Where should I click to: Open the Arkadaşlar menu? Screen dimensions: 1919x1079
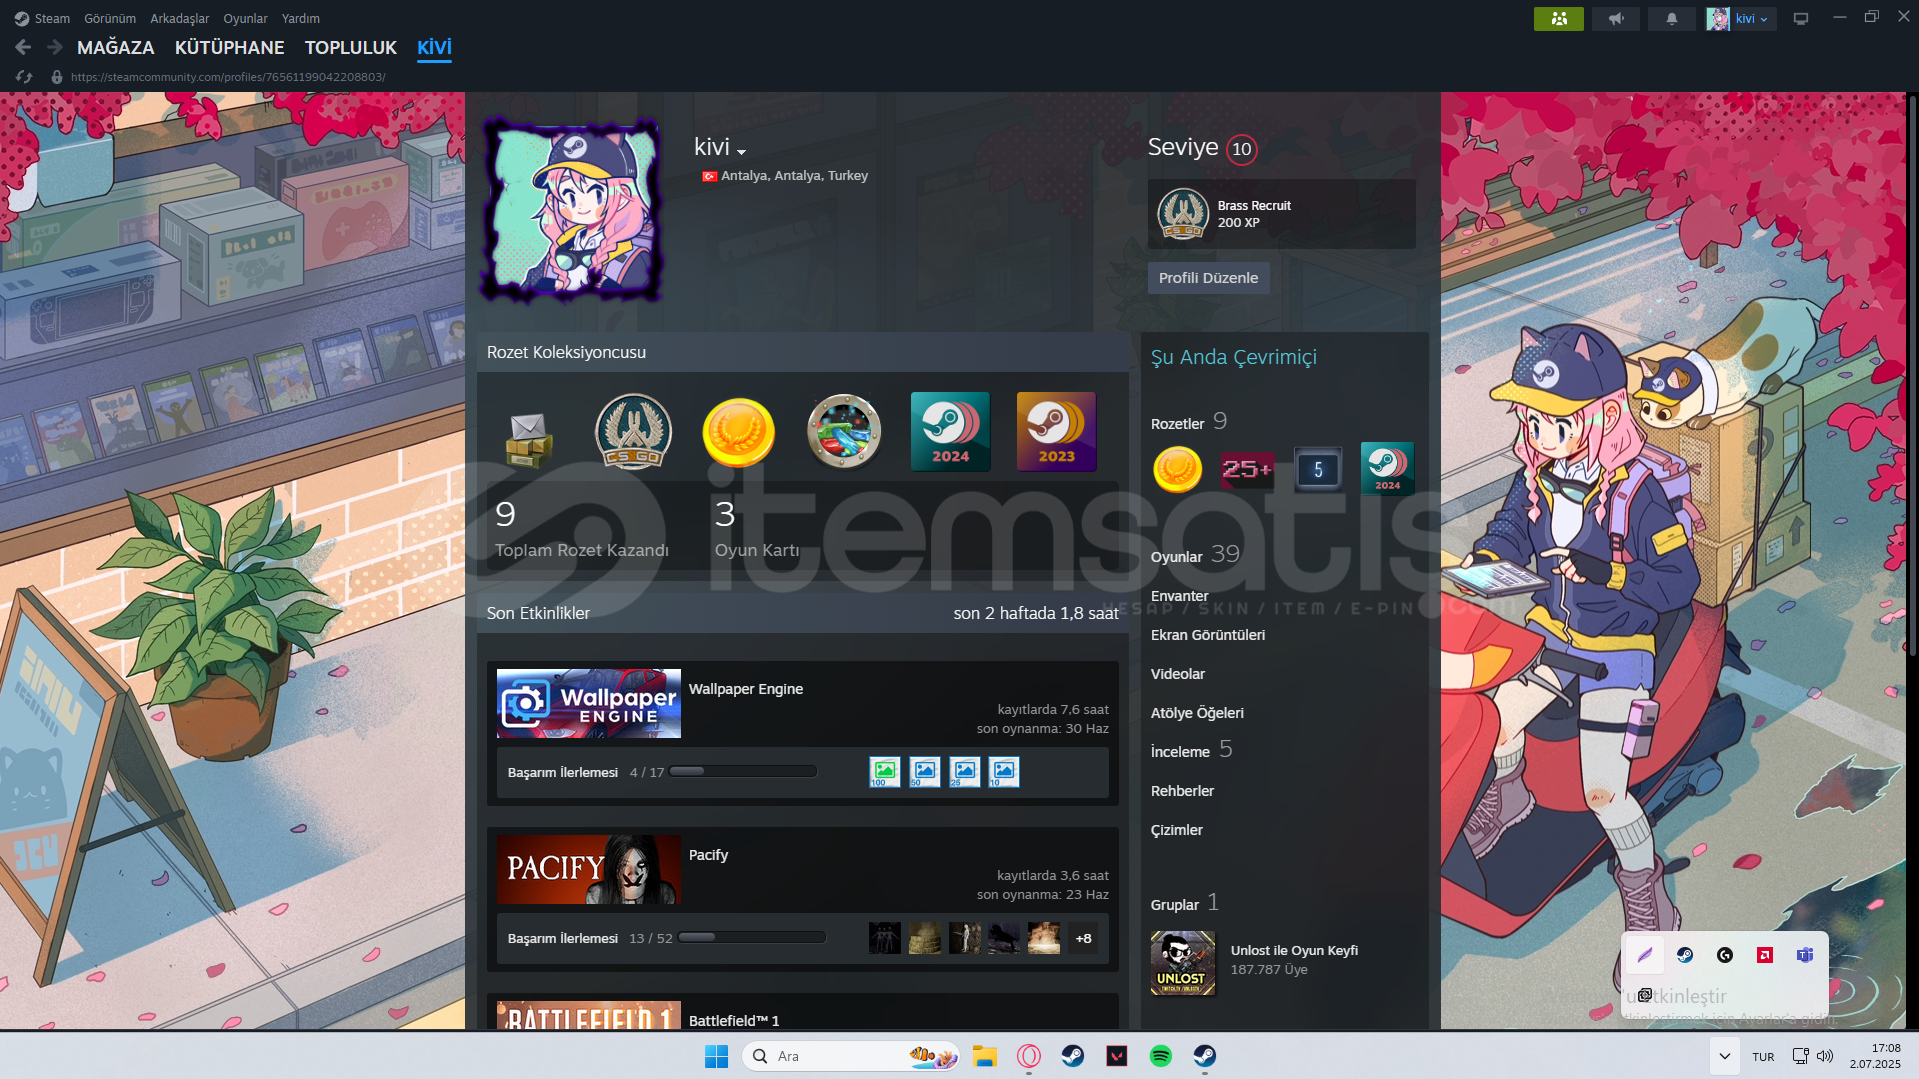pos(180,18)
